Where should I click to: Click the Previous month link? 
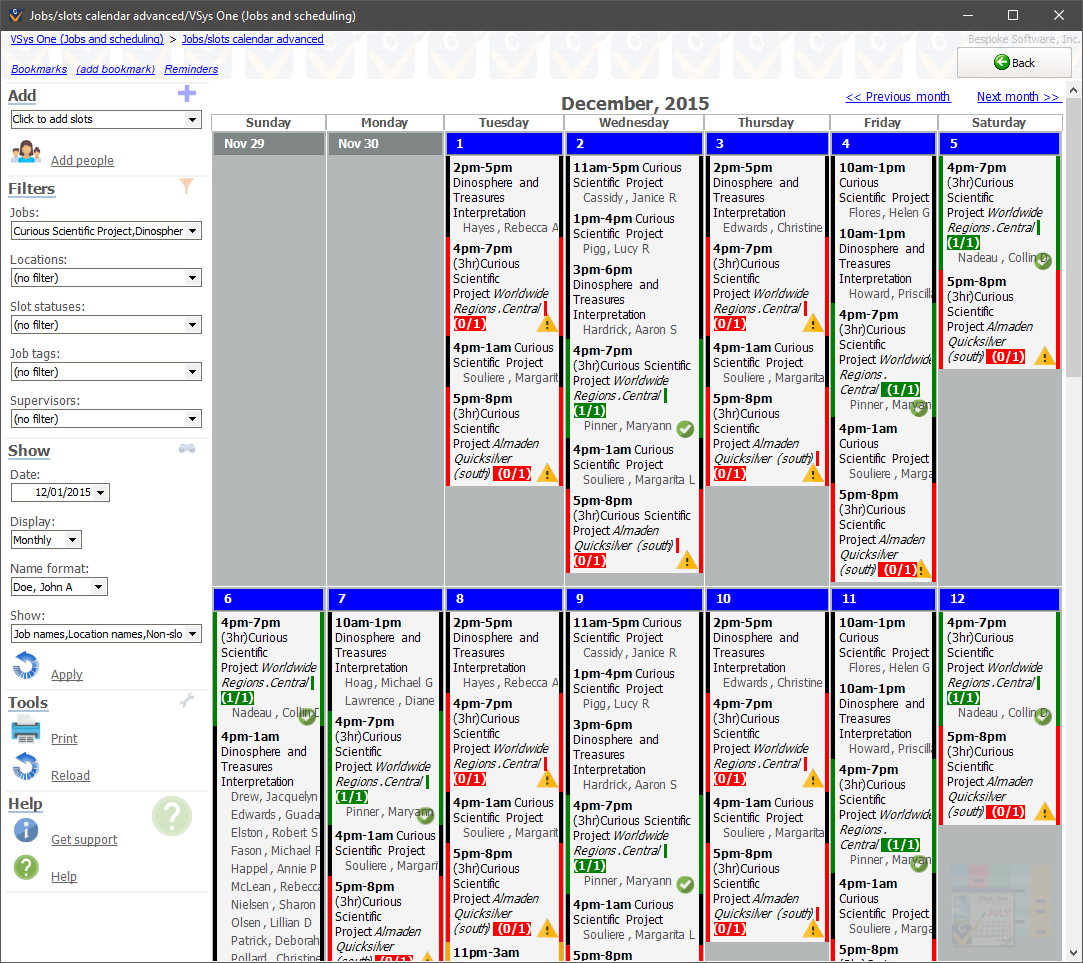coord(897,97)
